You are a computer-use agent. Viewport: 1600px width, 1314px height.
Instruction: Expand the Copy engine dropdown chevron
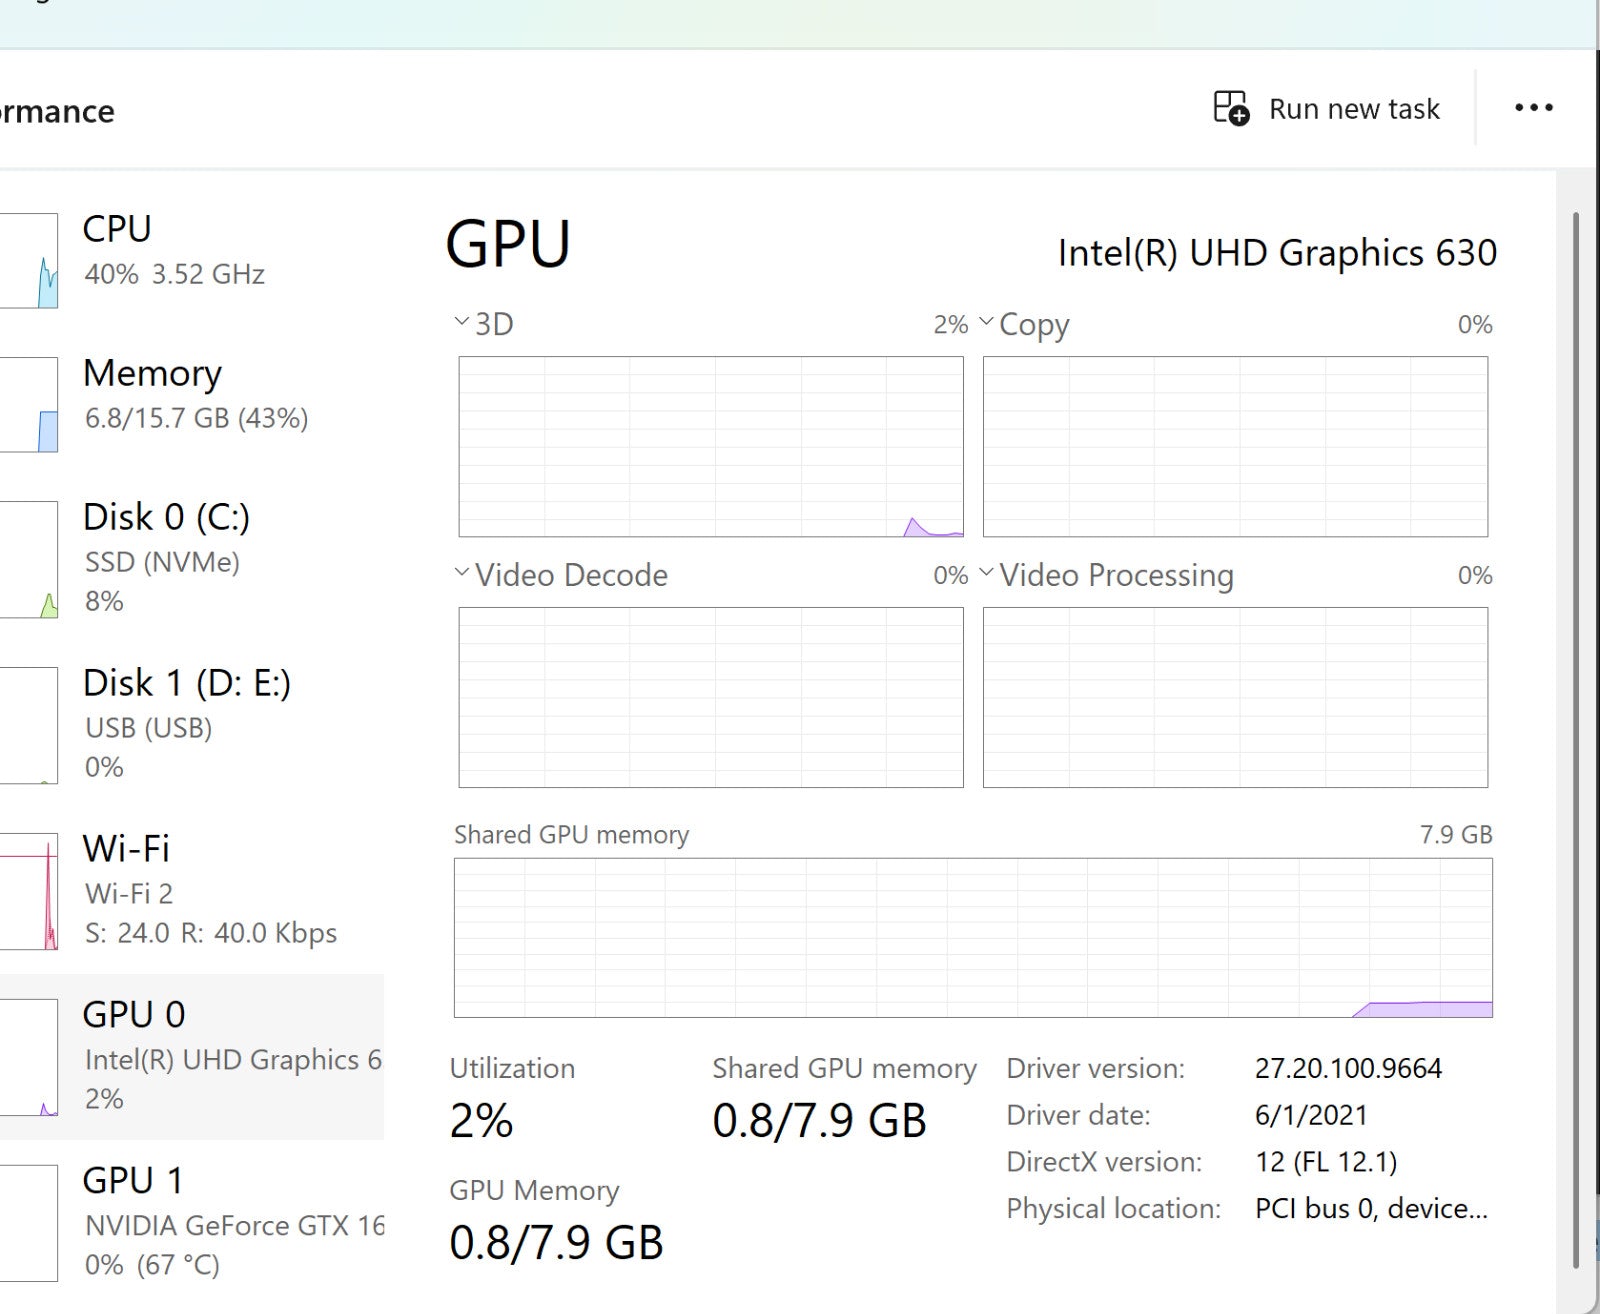(986, 322)
